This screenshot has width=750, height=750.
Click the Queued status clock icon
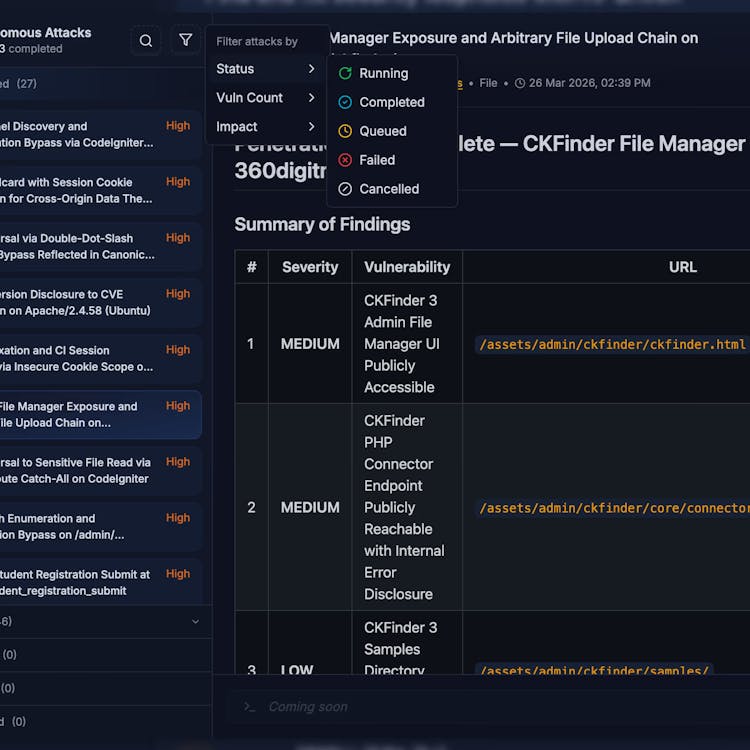click(345, 131)
